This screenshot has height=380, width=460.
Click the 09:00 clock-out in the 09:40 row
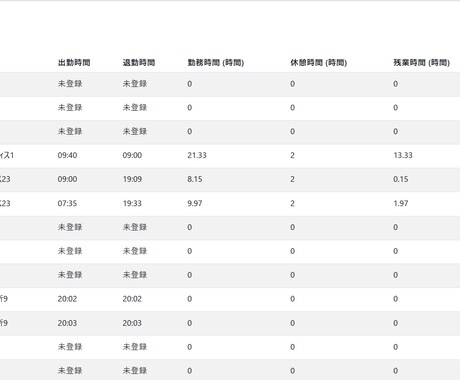[x=132, y=155]
